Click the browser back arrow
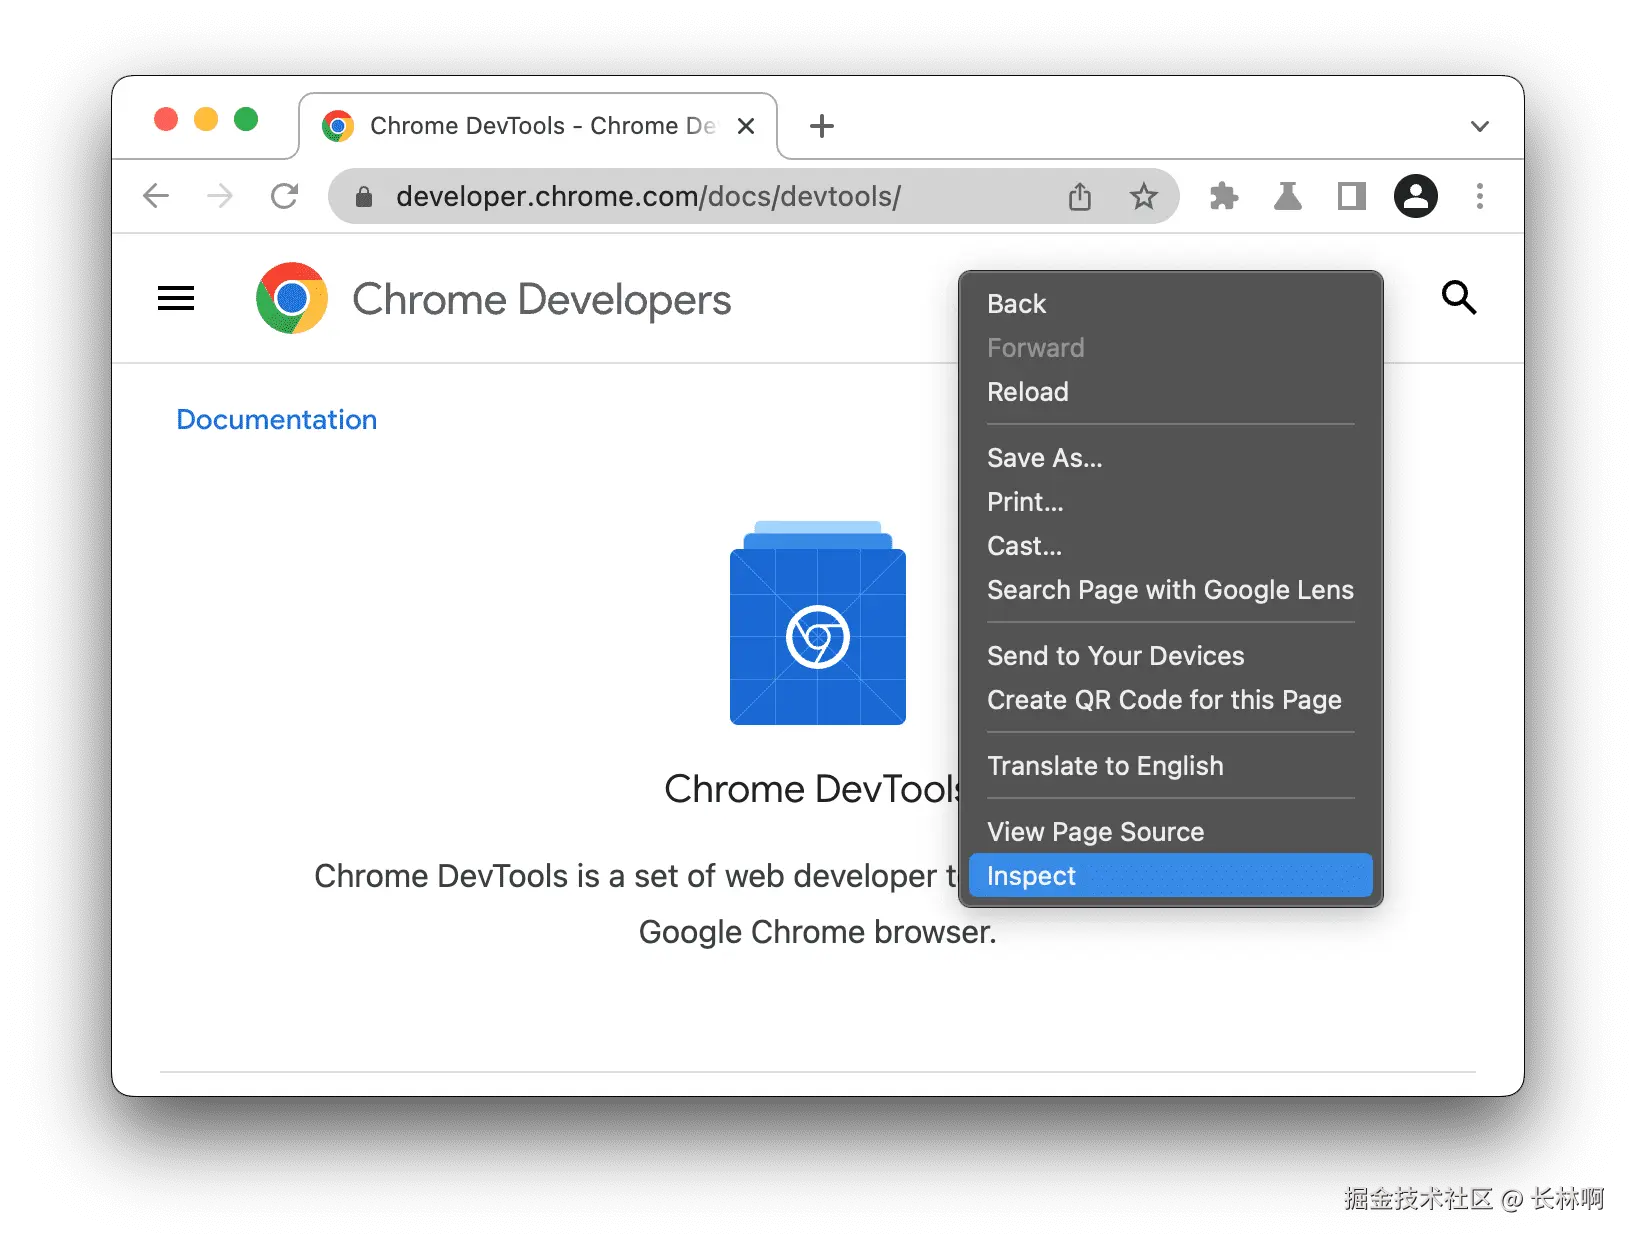Viewport: 1636px width, 1244px height. click(156, 196)
